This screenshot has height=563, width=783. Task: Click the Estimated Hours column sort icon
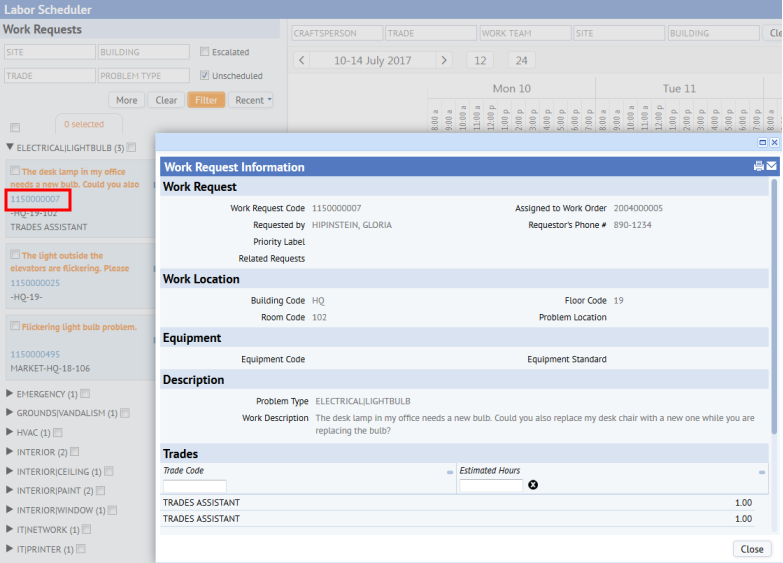tap(764, 471)
